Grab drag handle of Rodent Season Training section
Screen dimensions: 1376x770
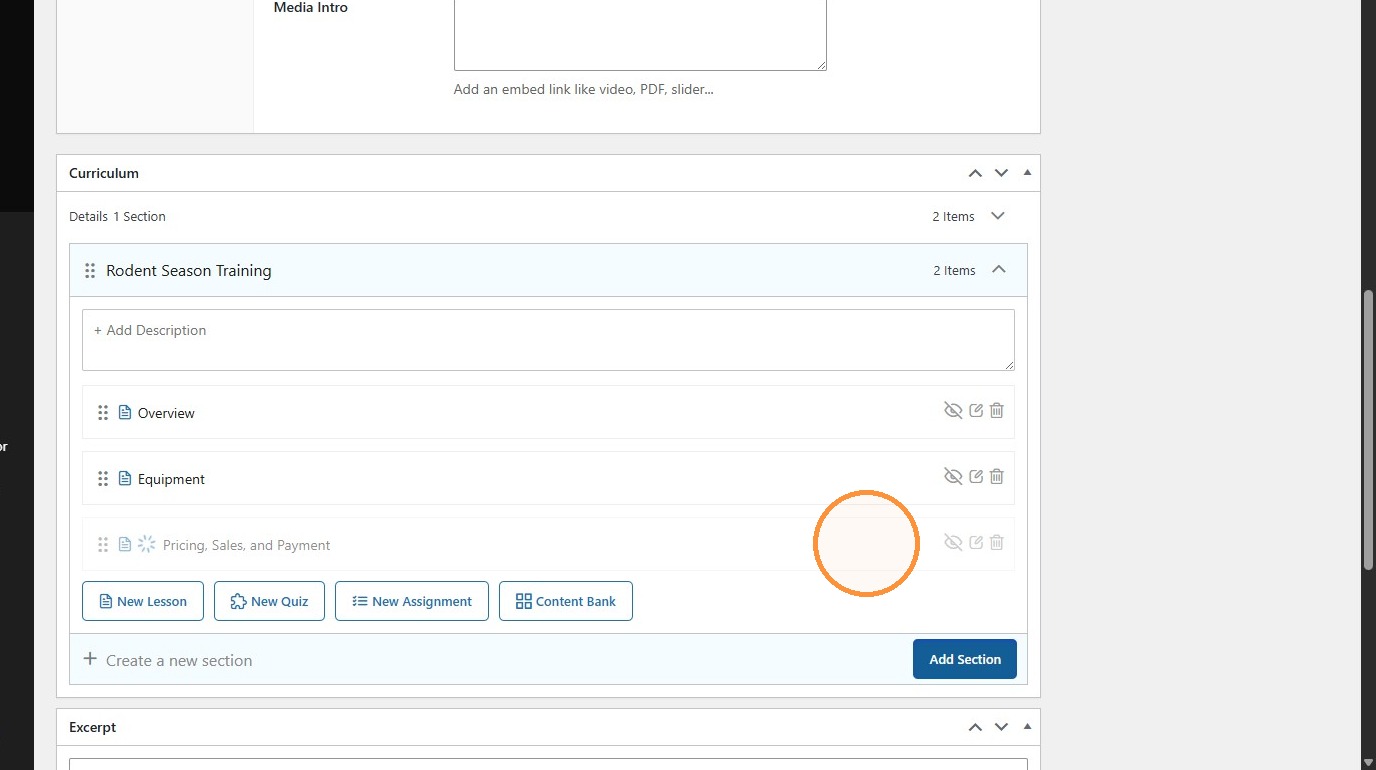pyautogui.click(x=90, y=270)
